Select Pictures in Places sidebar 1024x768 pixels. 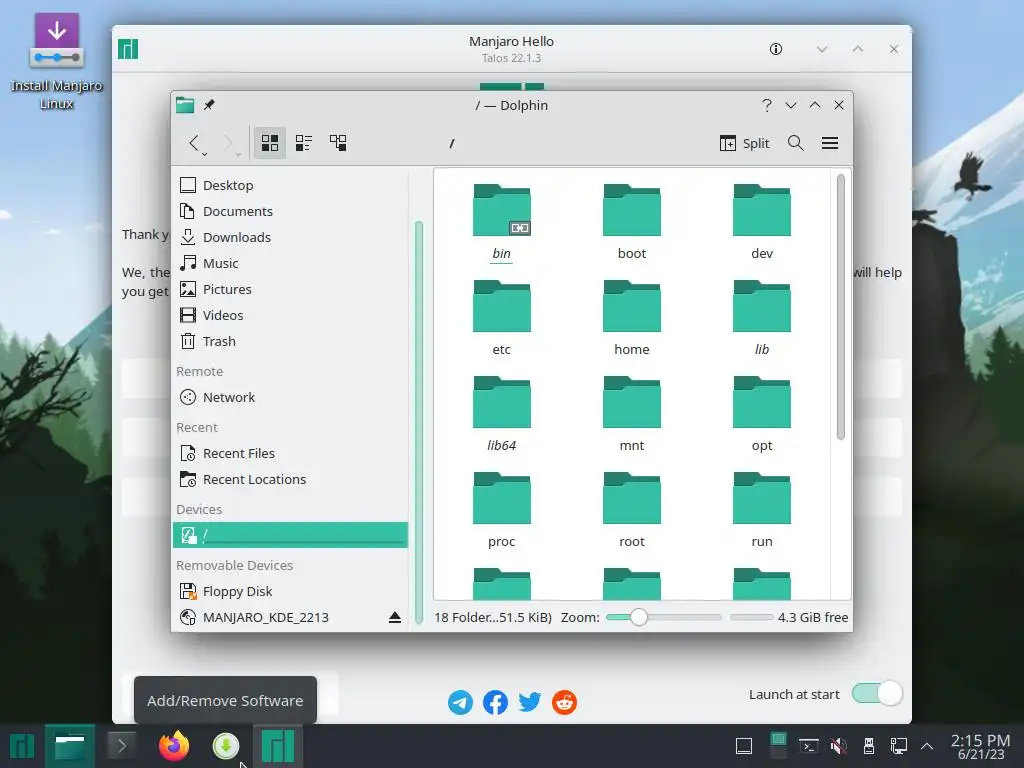[x=290, y=289]
